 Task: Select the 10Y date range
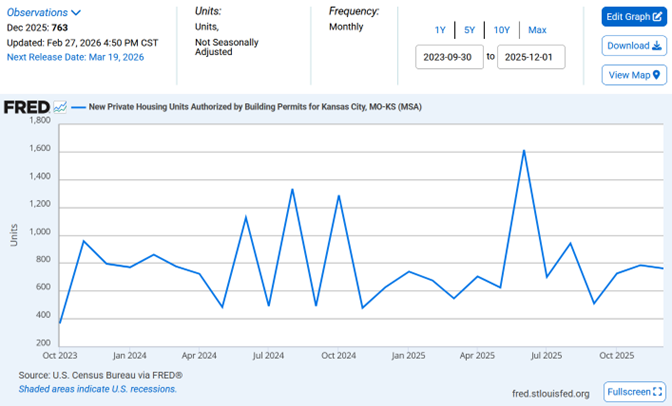tap(501, 30)
